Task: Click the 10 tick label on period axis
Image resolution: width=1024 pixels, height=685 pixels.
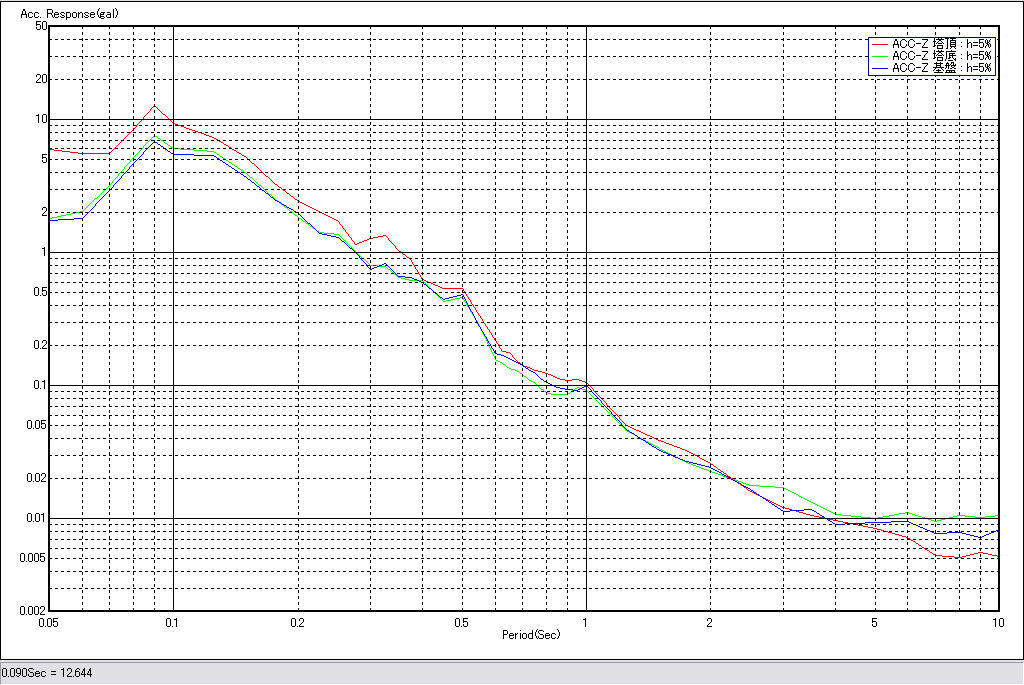Action: pos(996,622)
